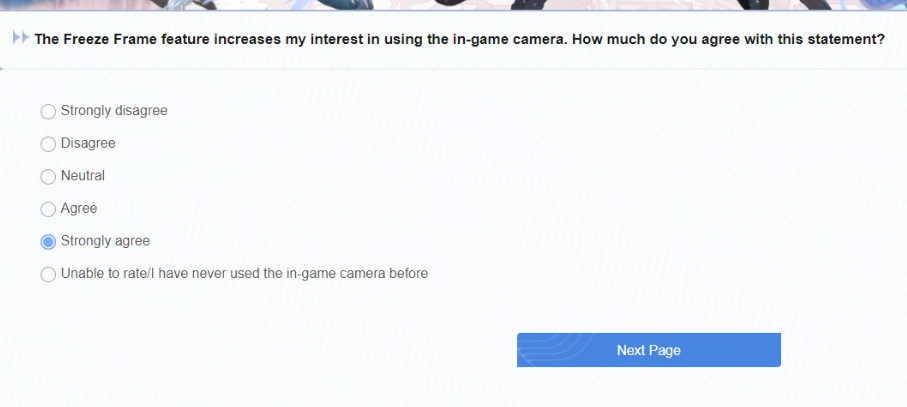Click the double-arrow icon before the question
Image resolution: width=907 pixels, height=407 pixels.
pos(20,39)
